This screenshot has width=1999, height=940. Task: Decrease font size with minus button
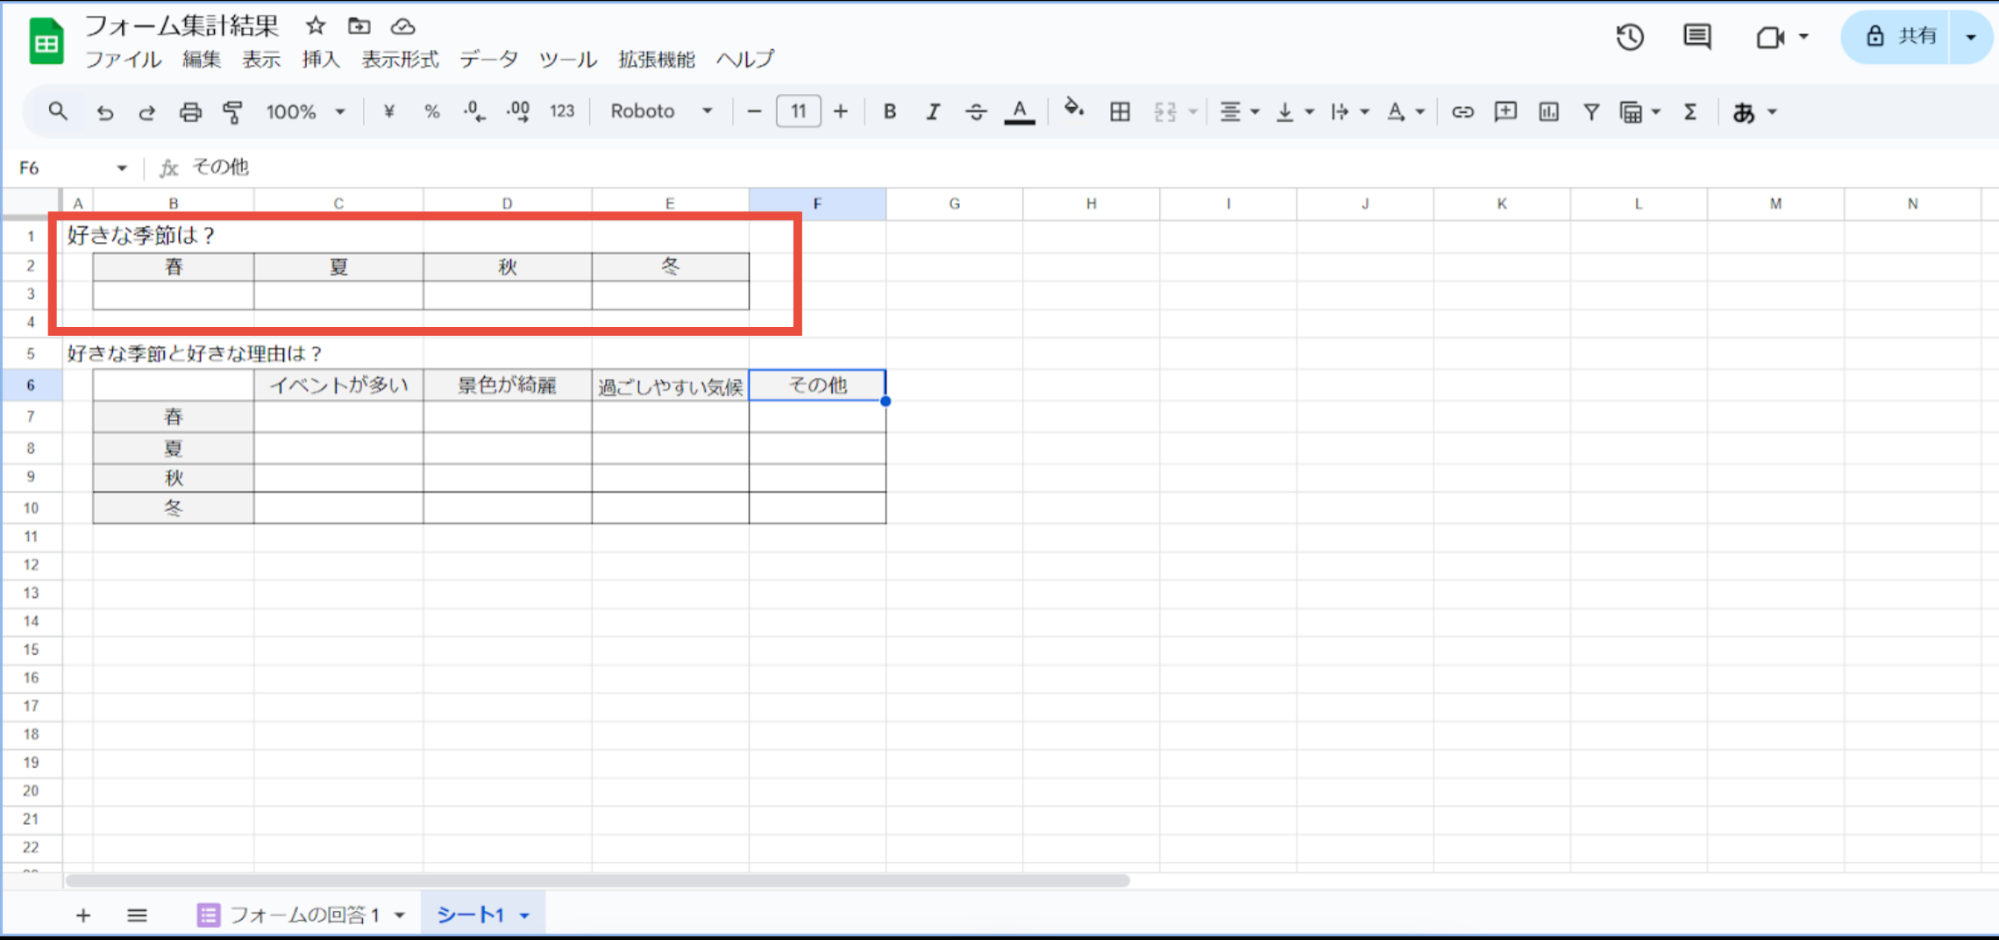(754, 112)
